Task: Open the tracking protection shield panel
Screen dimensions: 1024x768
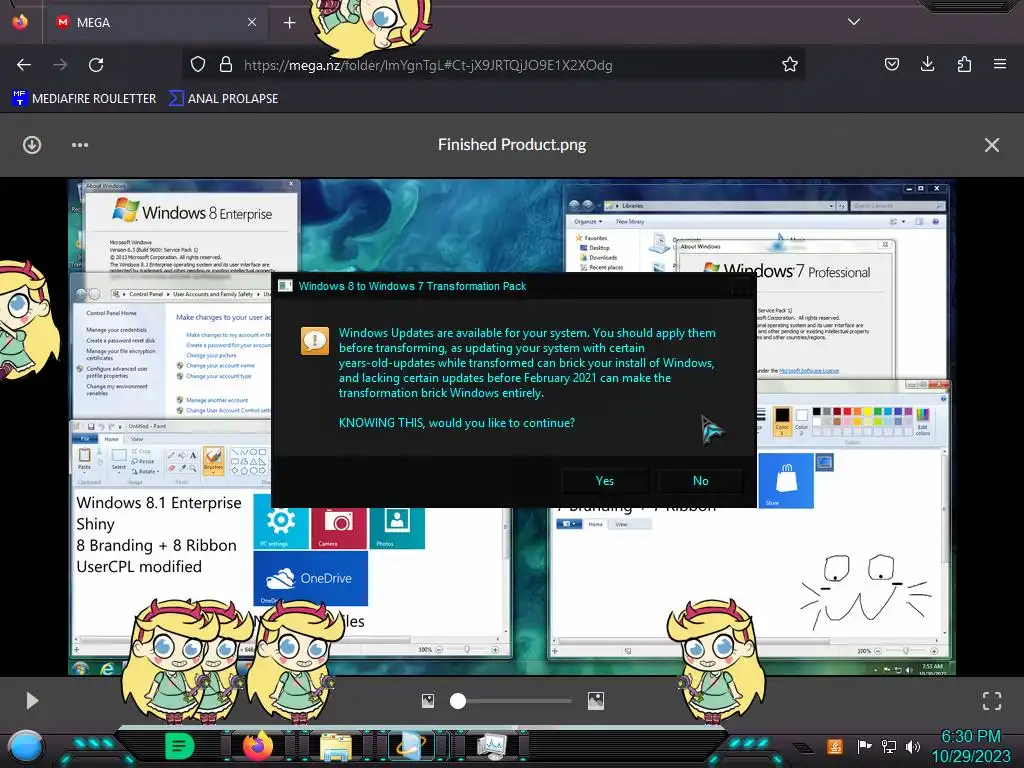Action: [x=198, y=64]
